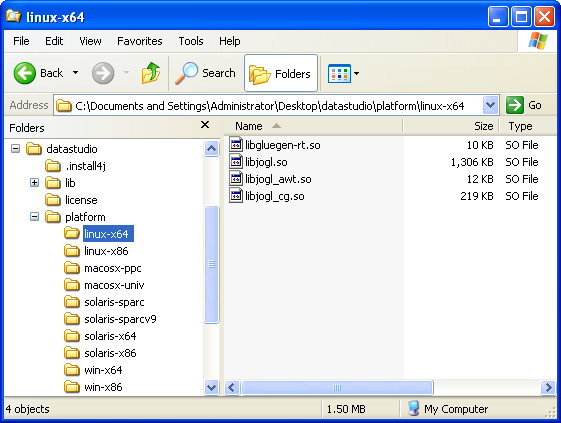Select the win-x64 folder
The height and width of the screenshot is (423, 561).
pos(103,370)
